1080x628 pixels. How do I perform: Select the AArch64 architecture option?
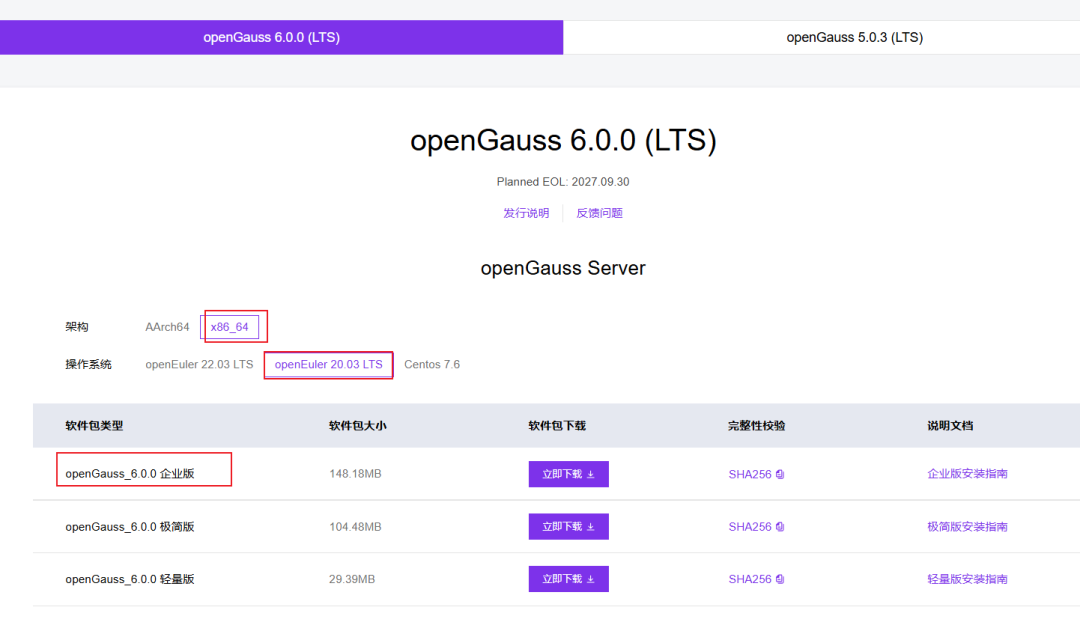point(167,327)
